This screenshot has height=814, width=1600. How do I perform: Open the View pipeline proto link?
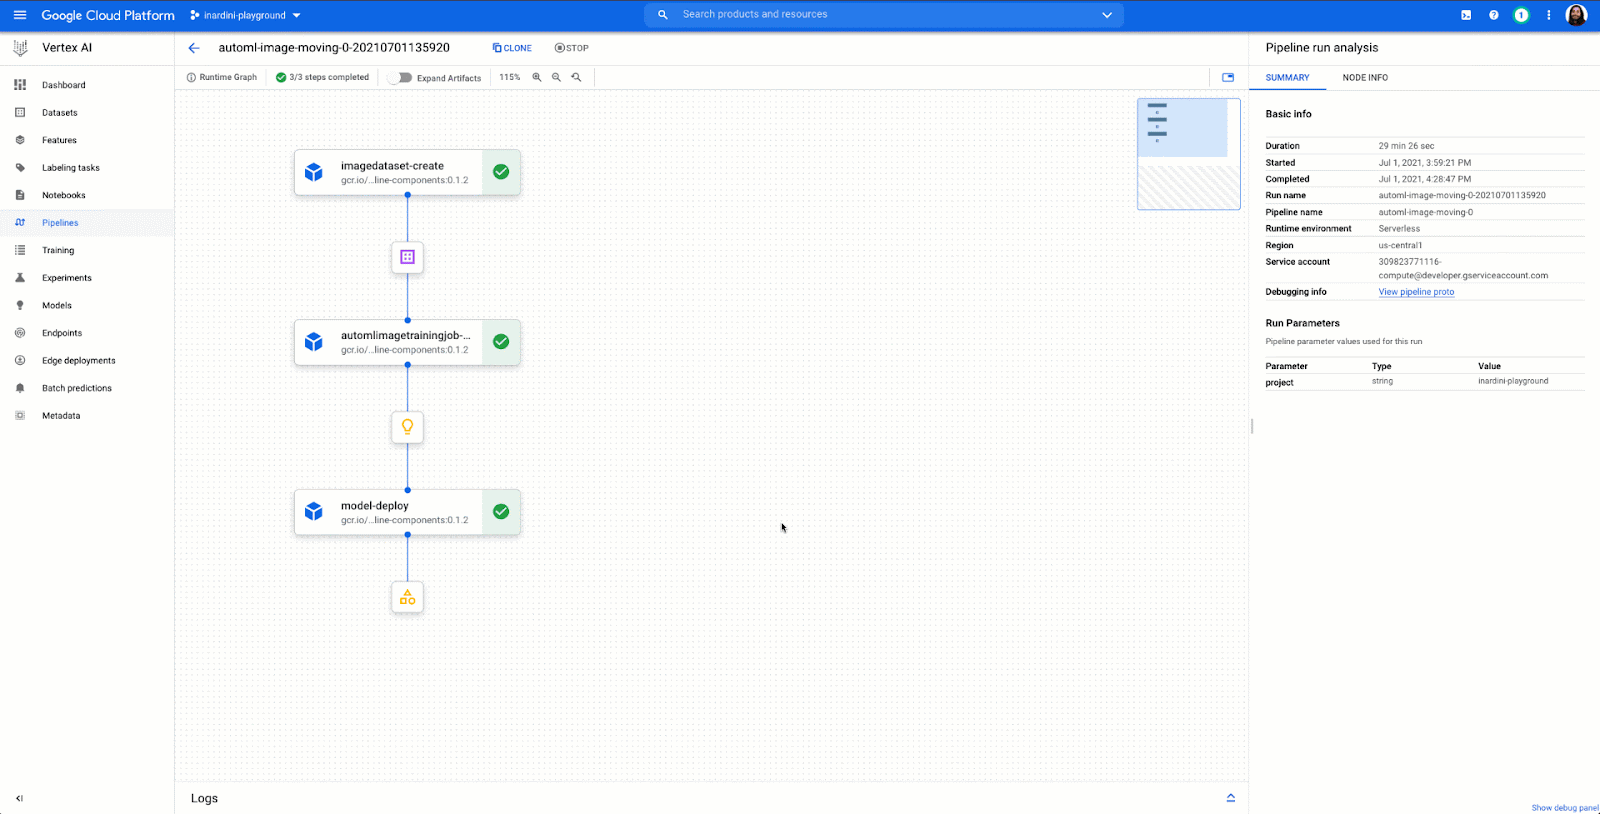[1416, 292]
